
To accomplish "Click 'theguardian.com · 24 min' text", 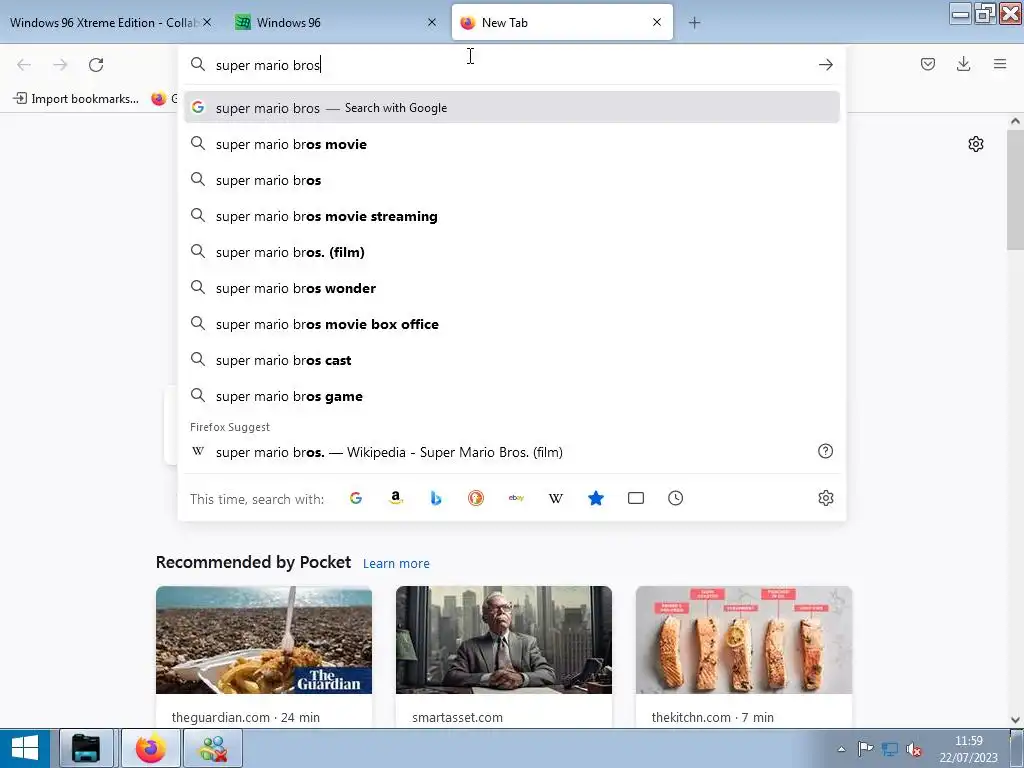I will click(x=246, y=717).
